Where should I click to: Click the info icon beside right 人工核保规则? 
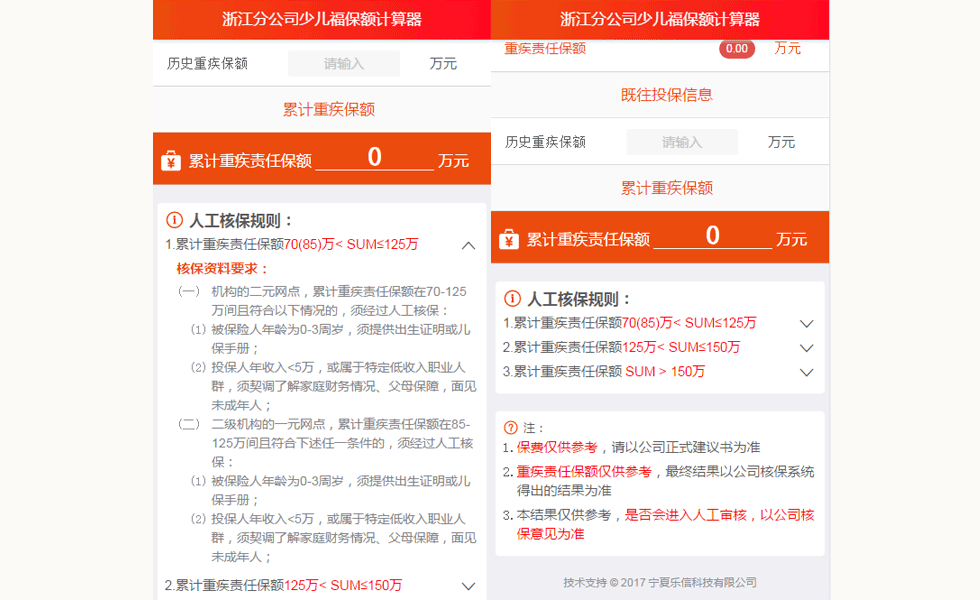coord(512,299)
